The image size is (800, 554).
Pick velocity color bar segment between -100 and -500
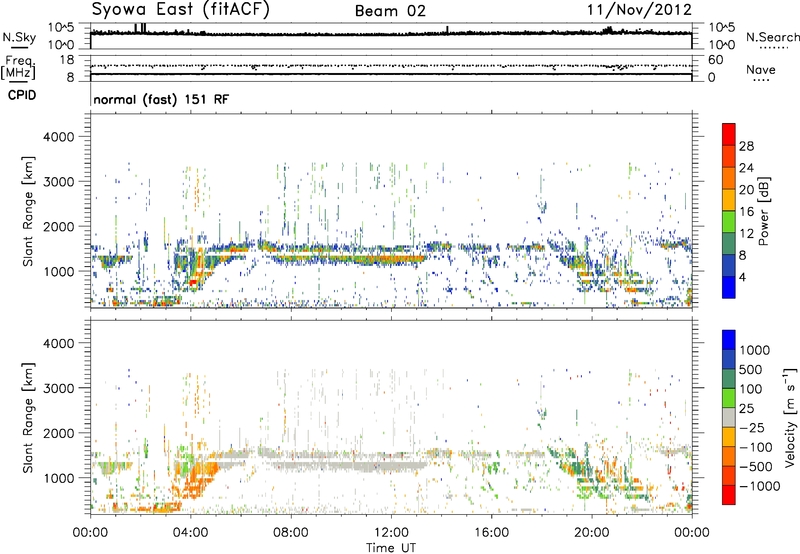[x=729, y=456]
